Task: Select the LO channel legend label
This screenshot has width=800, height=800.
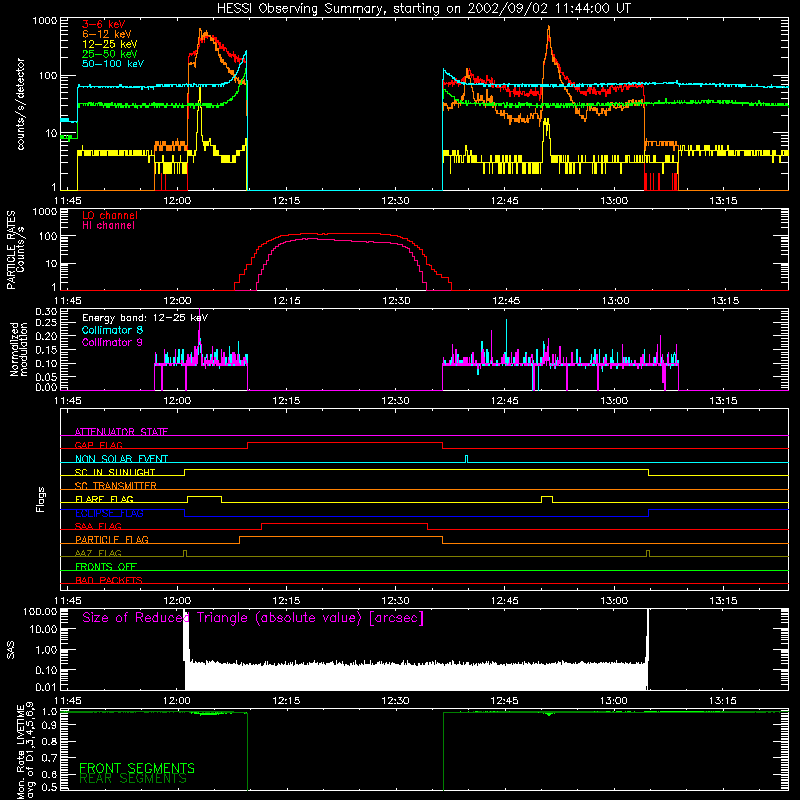Action: [109, 215]
